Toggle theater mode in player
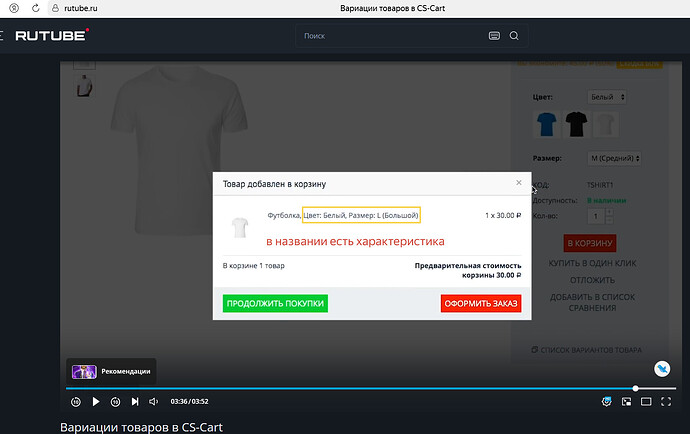The height and width of the screenshot is (434, 690). pos(646,402)
